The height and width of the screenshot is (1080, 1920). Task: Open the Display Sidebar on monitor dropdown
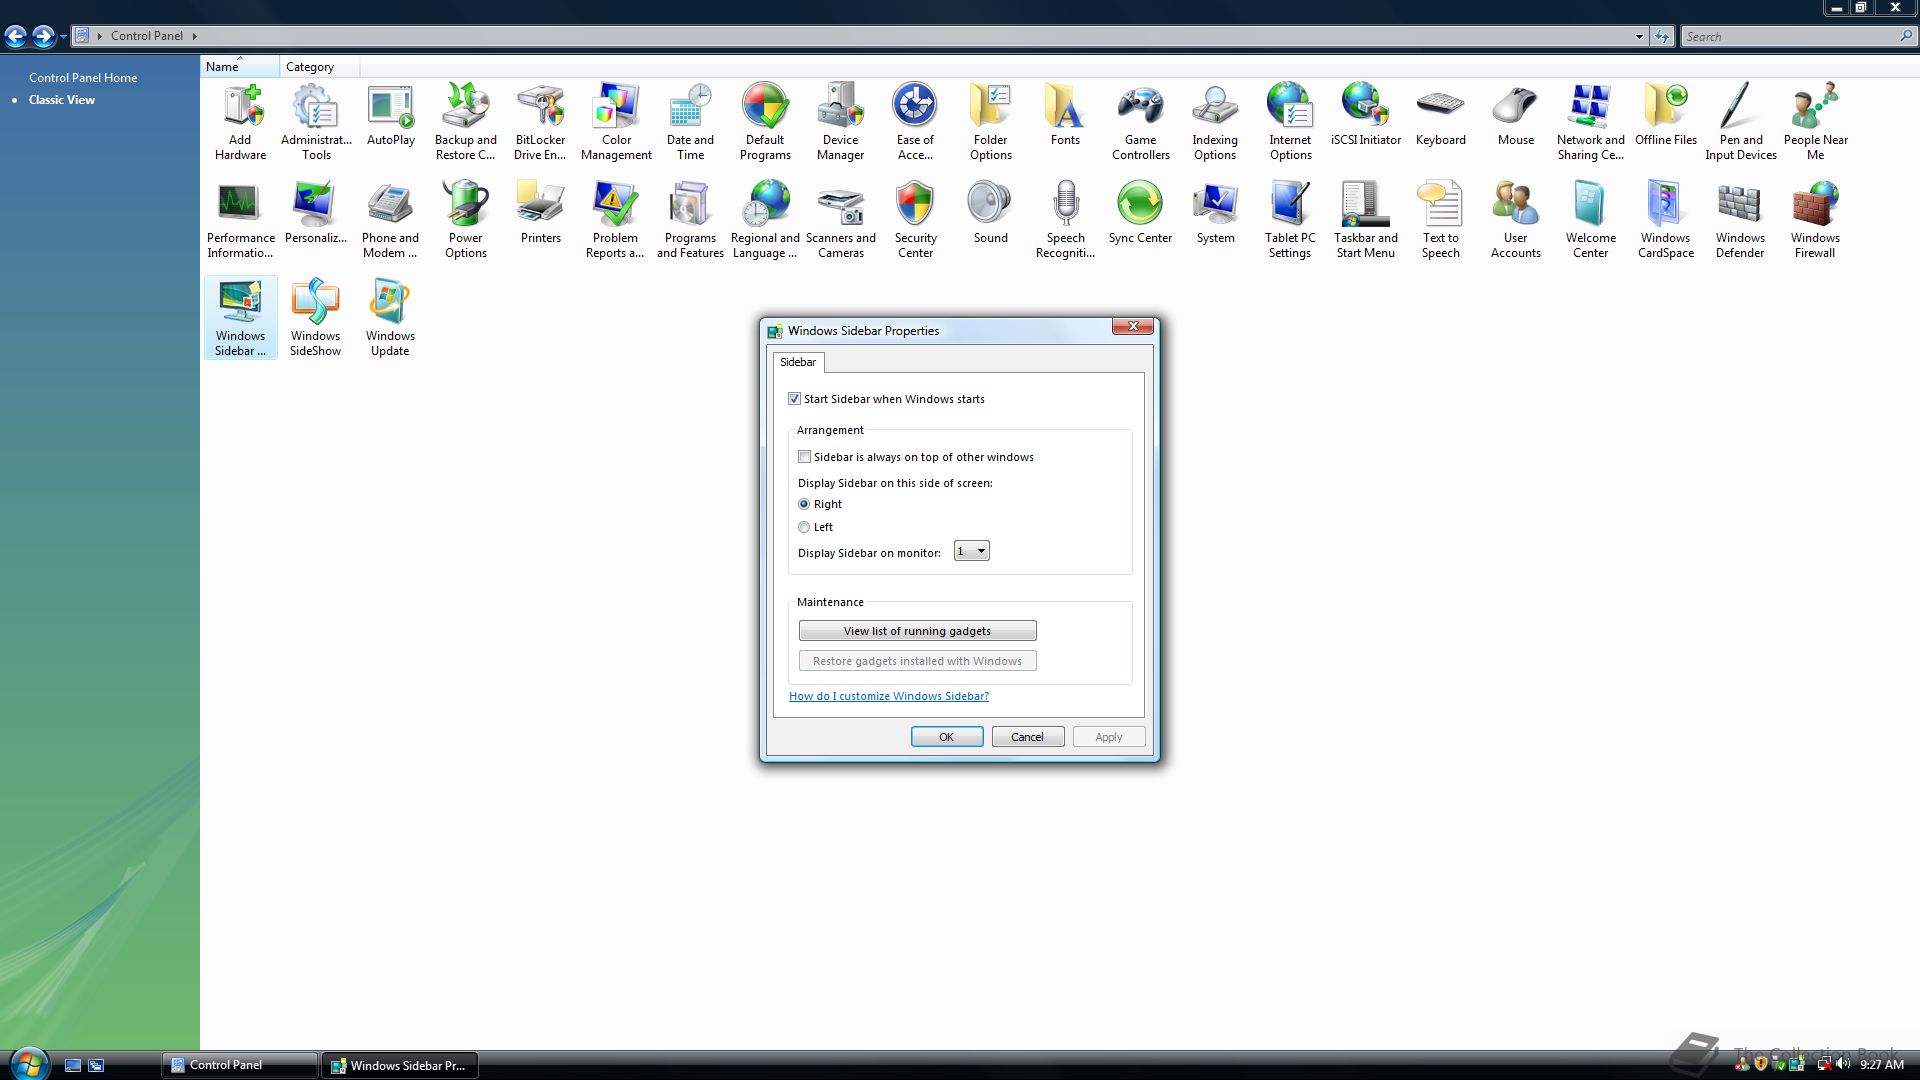pos(972,551)
